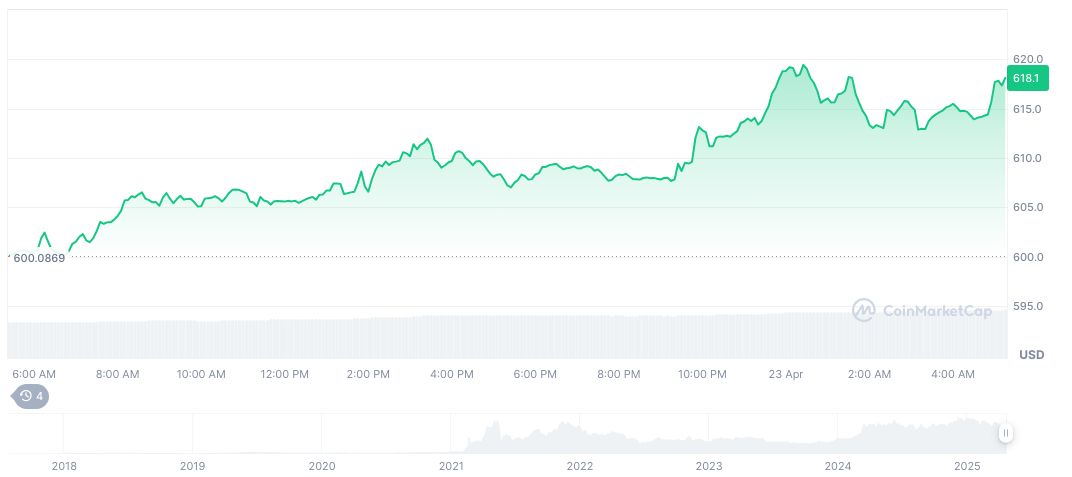Click the 595.0 price axis label

pyautogui.click(x=1028, y=306)
